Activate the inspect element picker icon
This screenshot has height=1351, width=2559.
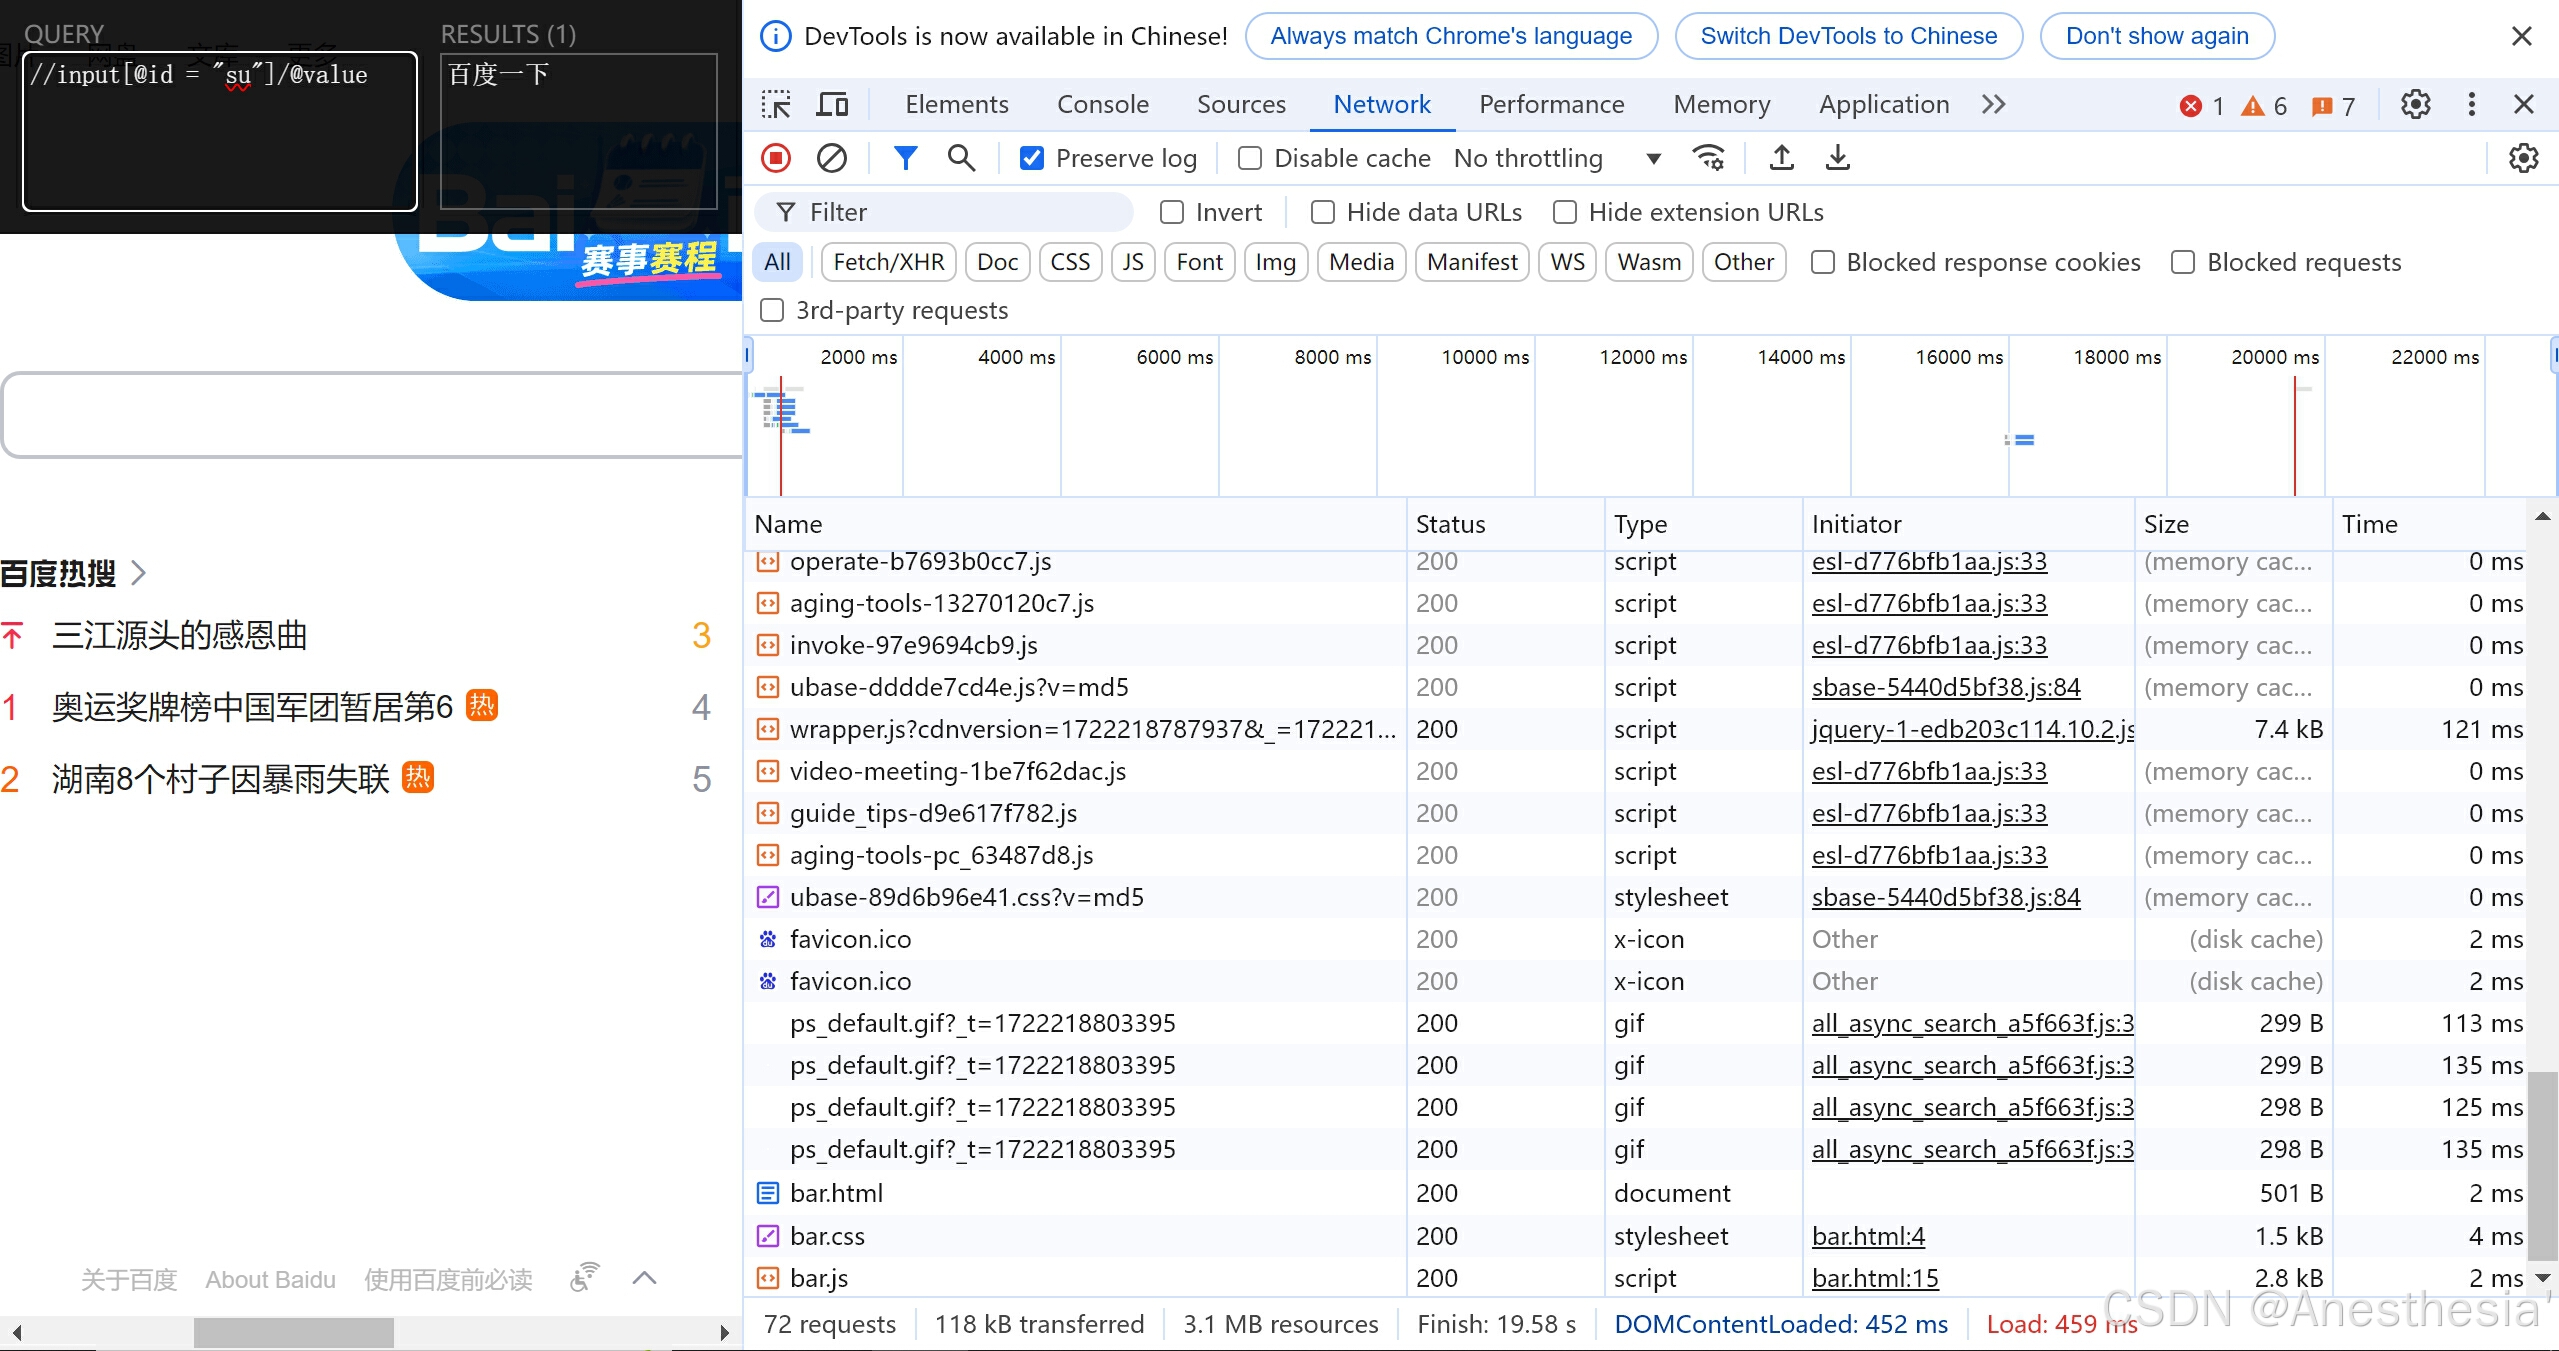point(775,105)
